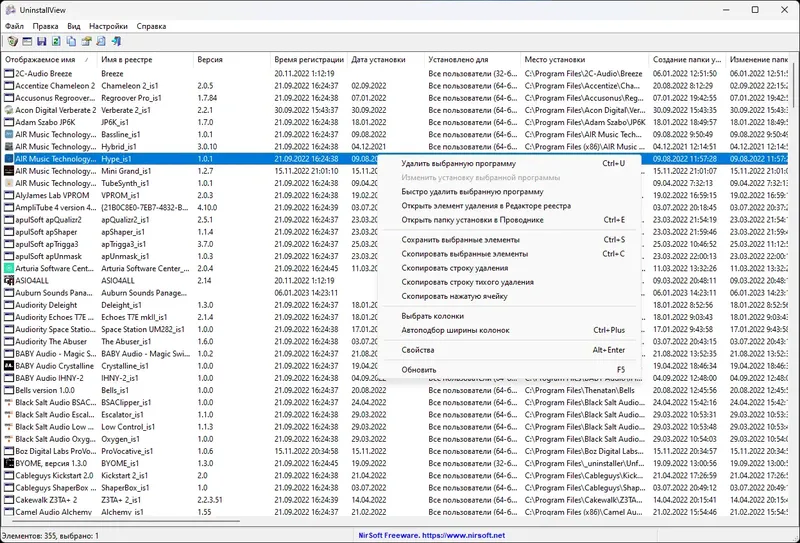
Task: Click the icon of Cakewalk Z3TA+ 2 row
Action: (9, 500)
